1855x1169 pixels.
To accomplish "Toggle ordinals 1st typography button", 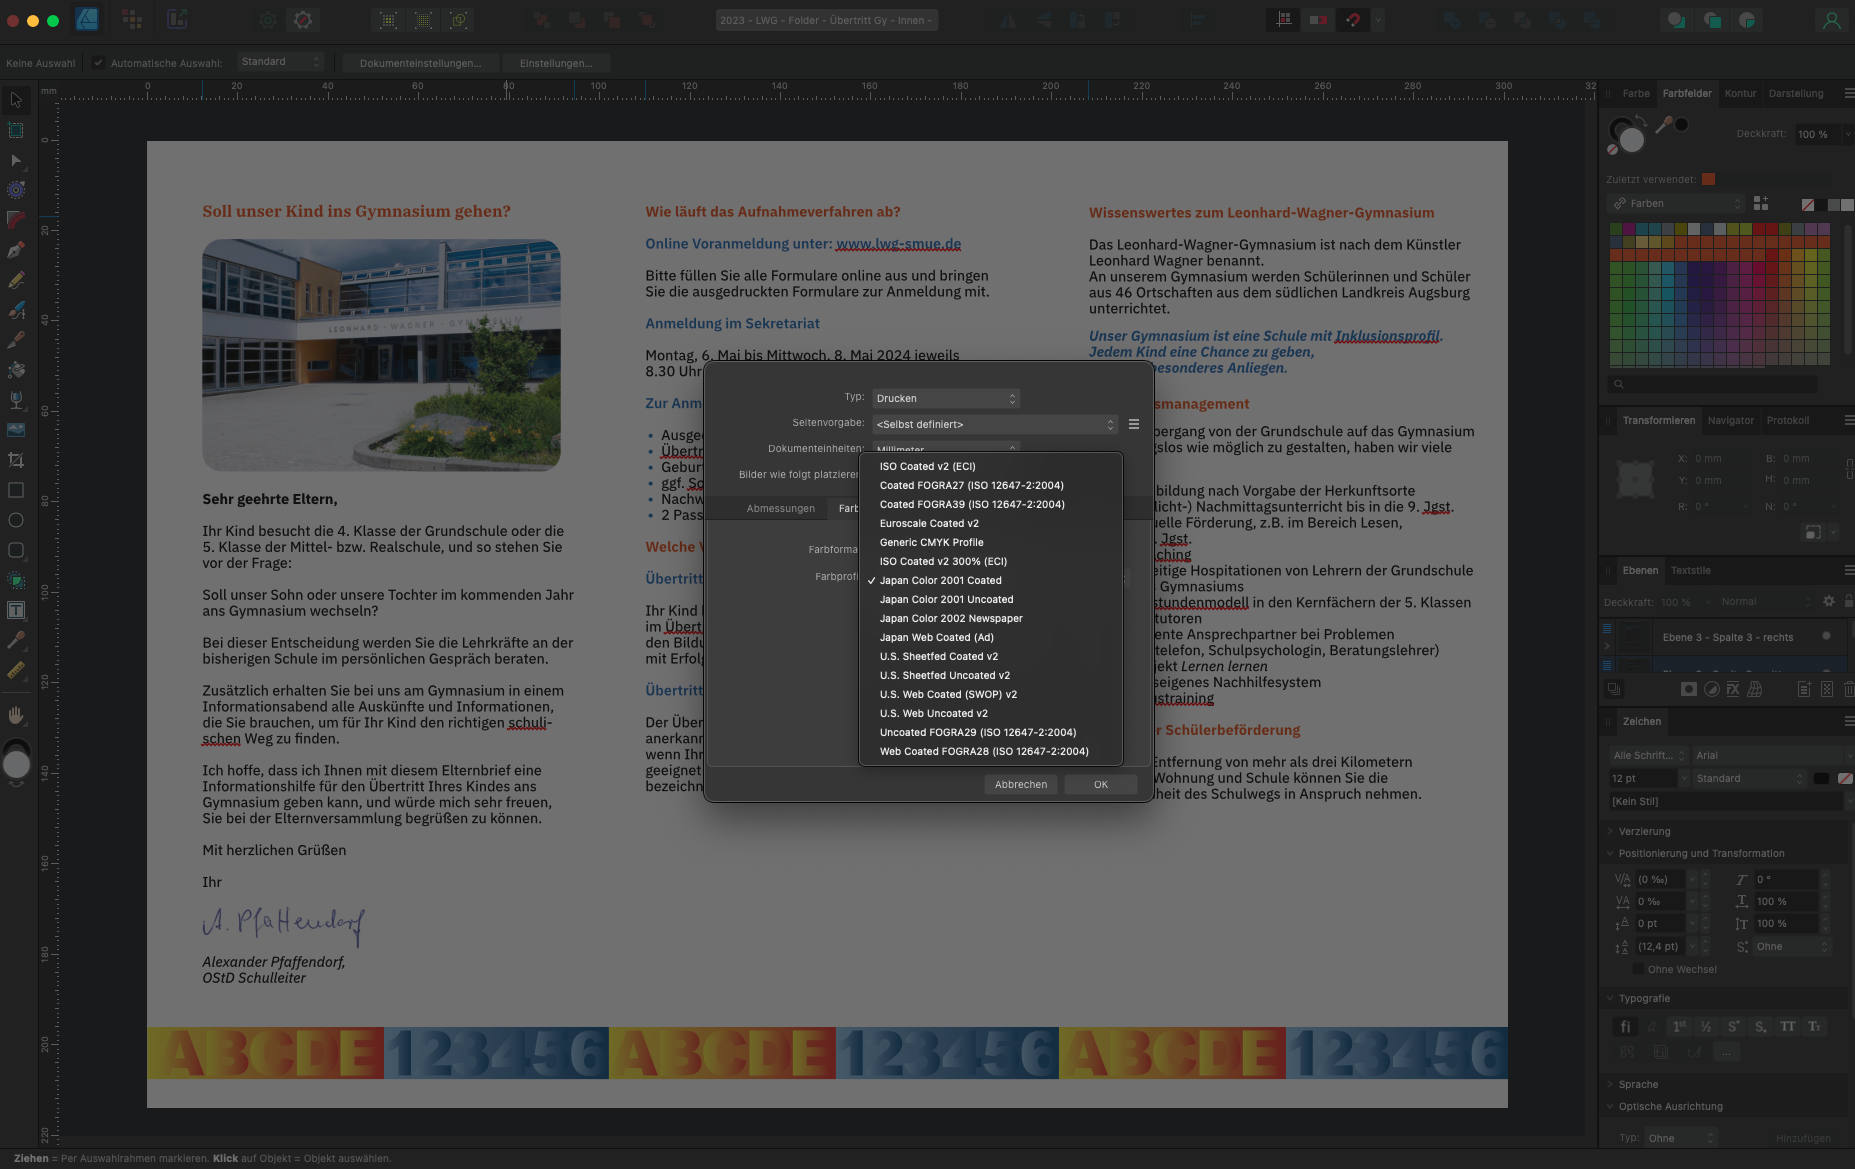I will 1679,1026.
